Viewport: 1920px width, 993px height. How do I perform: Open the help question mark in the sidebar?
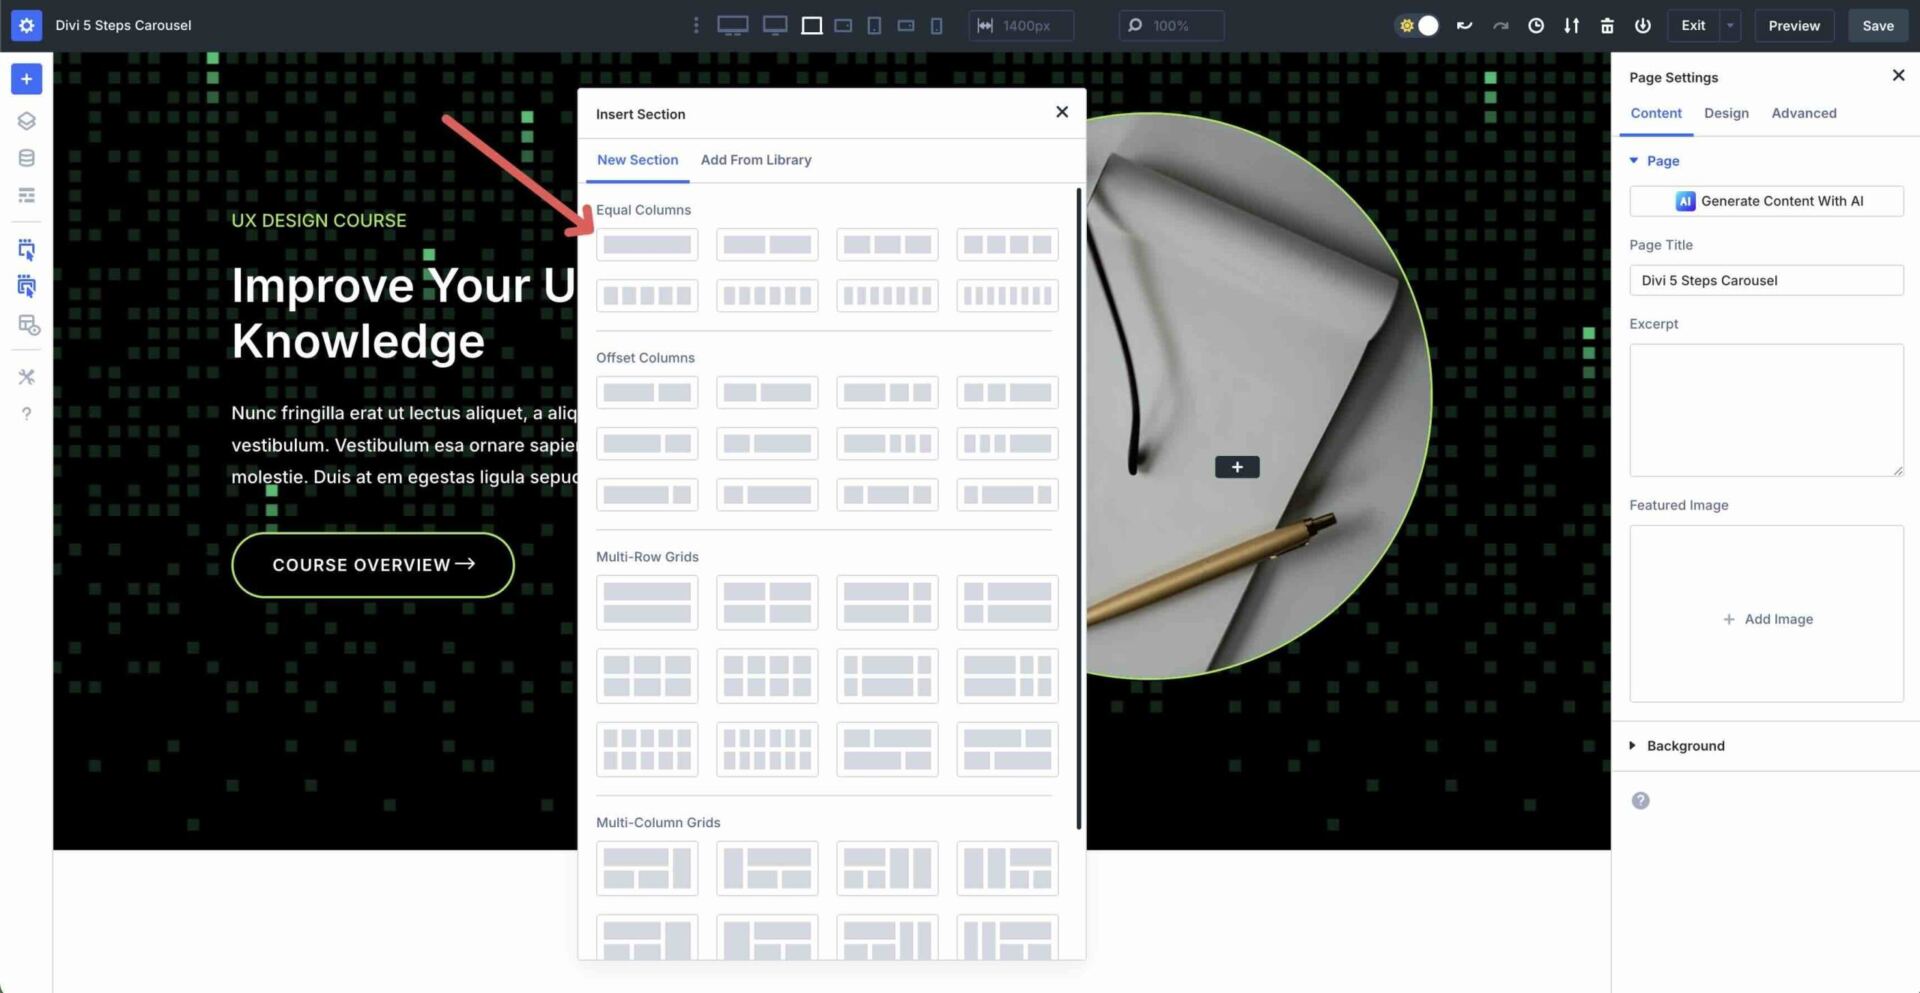point(27,413)
